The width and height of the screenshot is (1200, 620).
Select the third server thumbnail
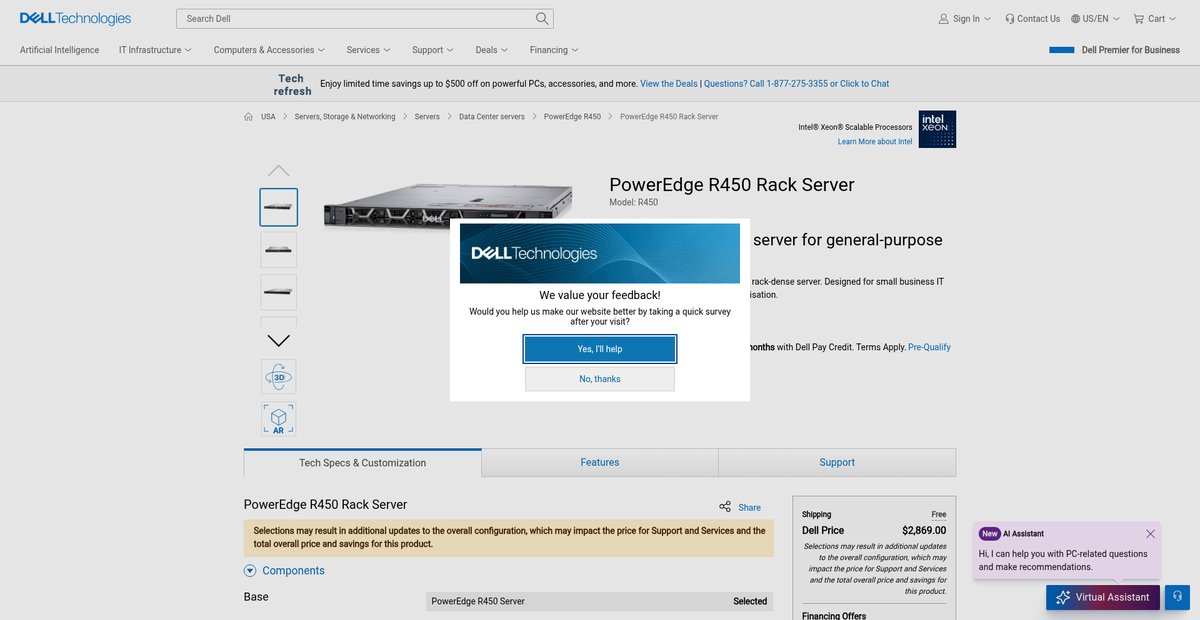[x=279, y=292]
